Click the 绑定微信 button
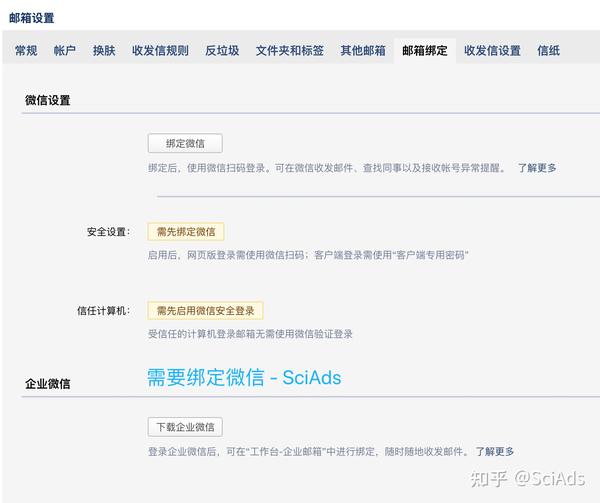 (x=185, y=143)
